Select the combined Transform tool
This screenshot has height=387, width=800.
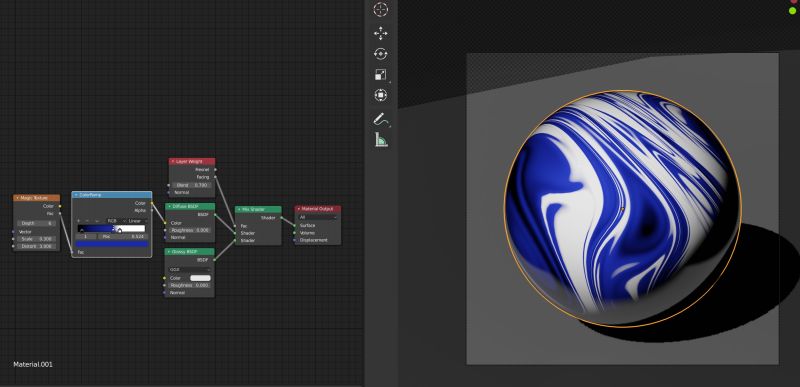tap(381, 95)
